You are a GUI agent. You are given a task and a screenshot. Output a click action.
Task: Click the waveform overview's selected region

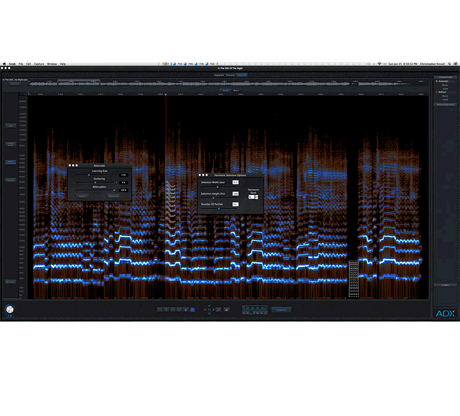click(79, 83)
